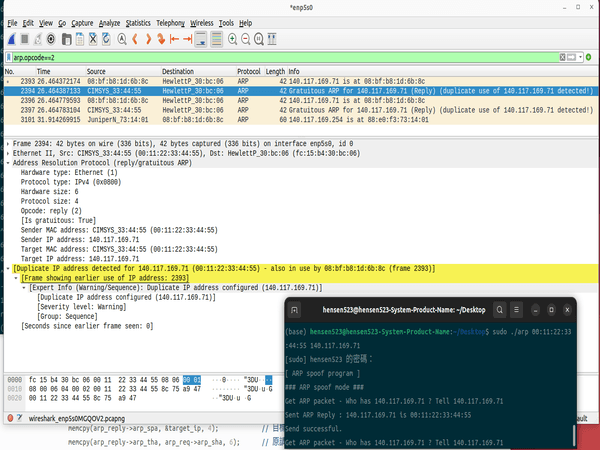Open the Telephony menu
600x450 pixels.
[170, 23]
